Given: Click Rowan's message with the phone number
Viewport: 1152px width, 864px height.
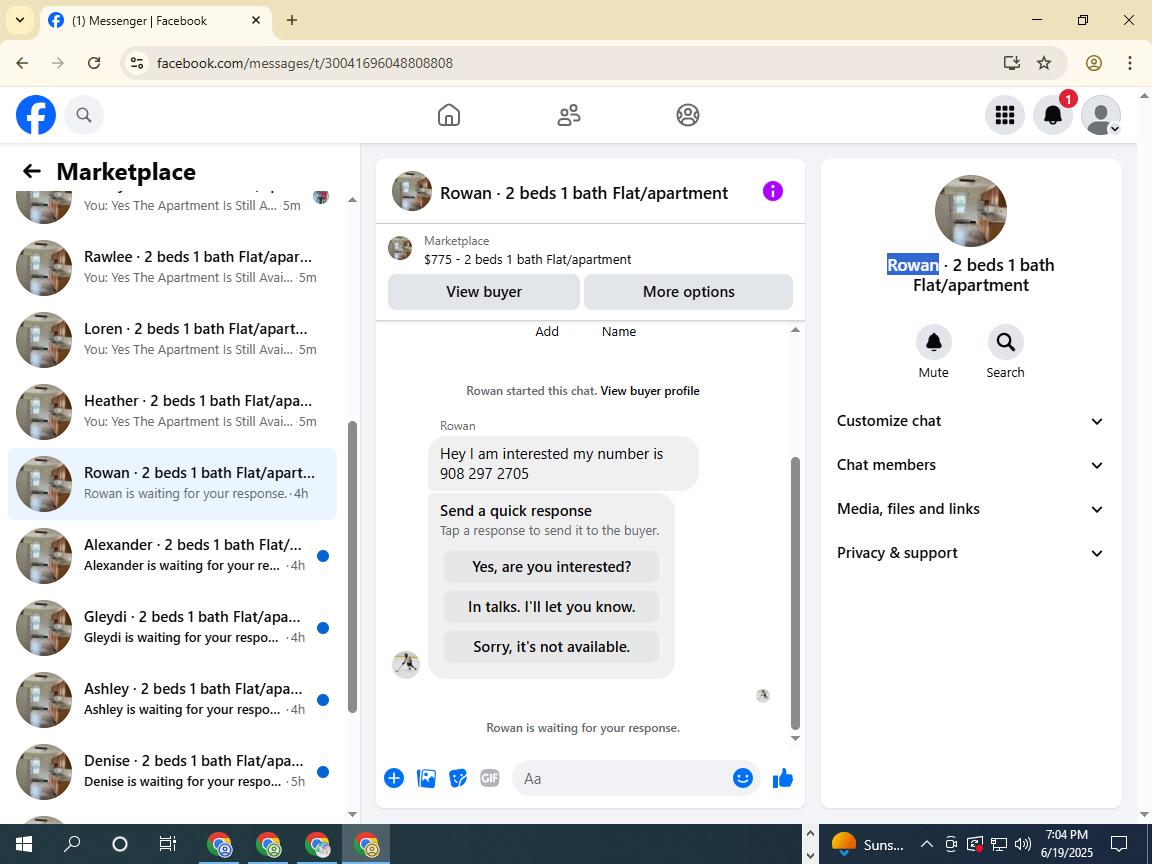Looking at the screenshot, I should point(563,464).
